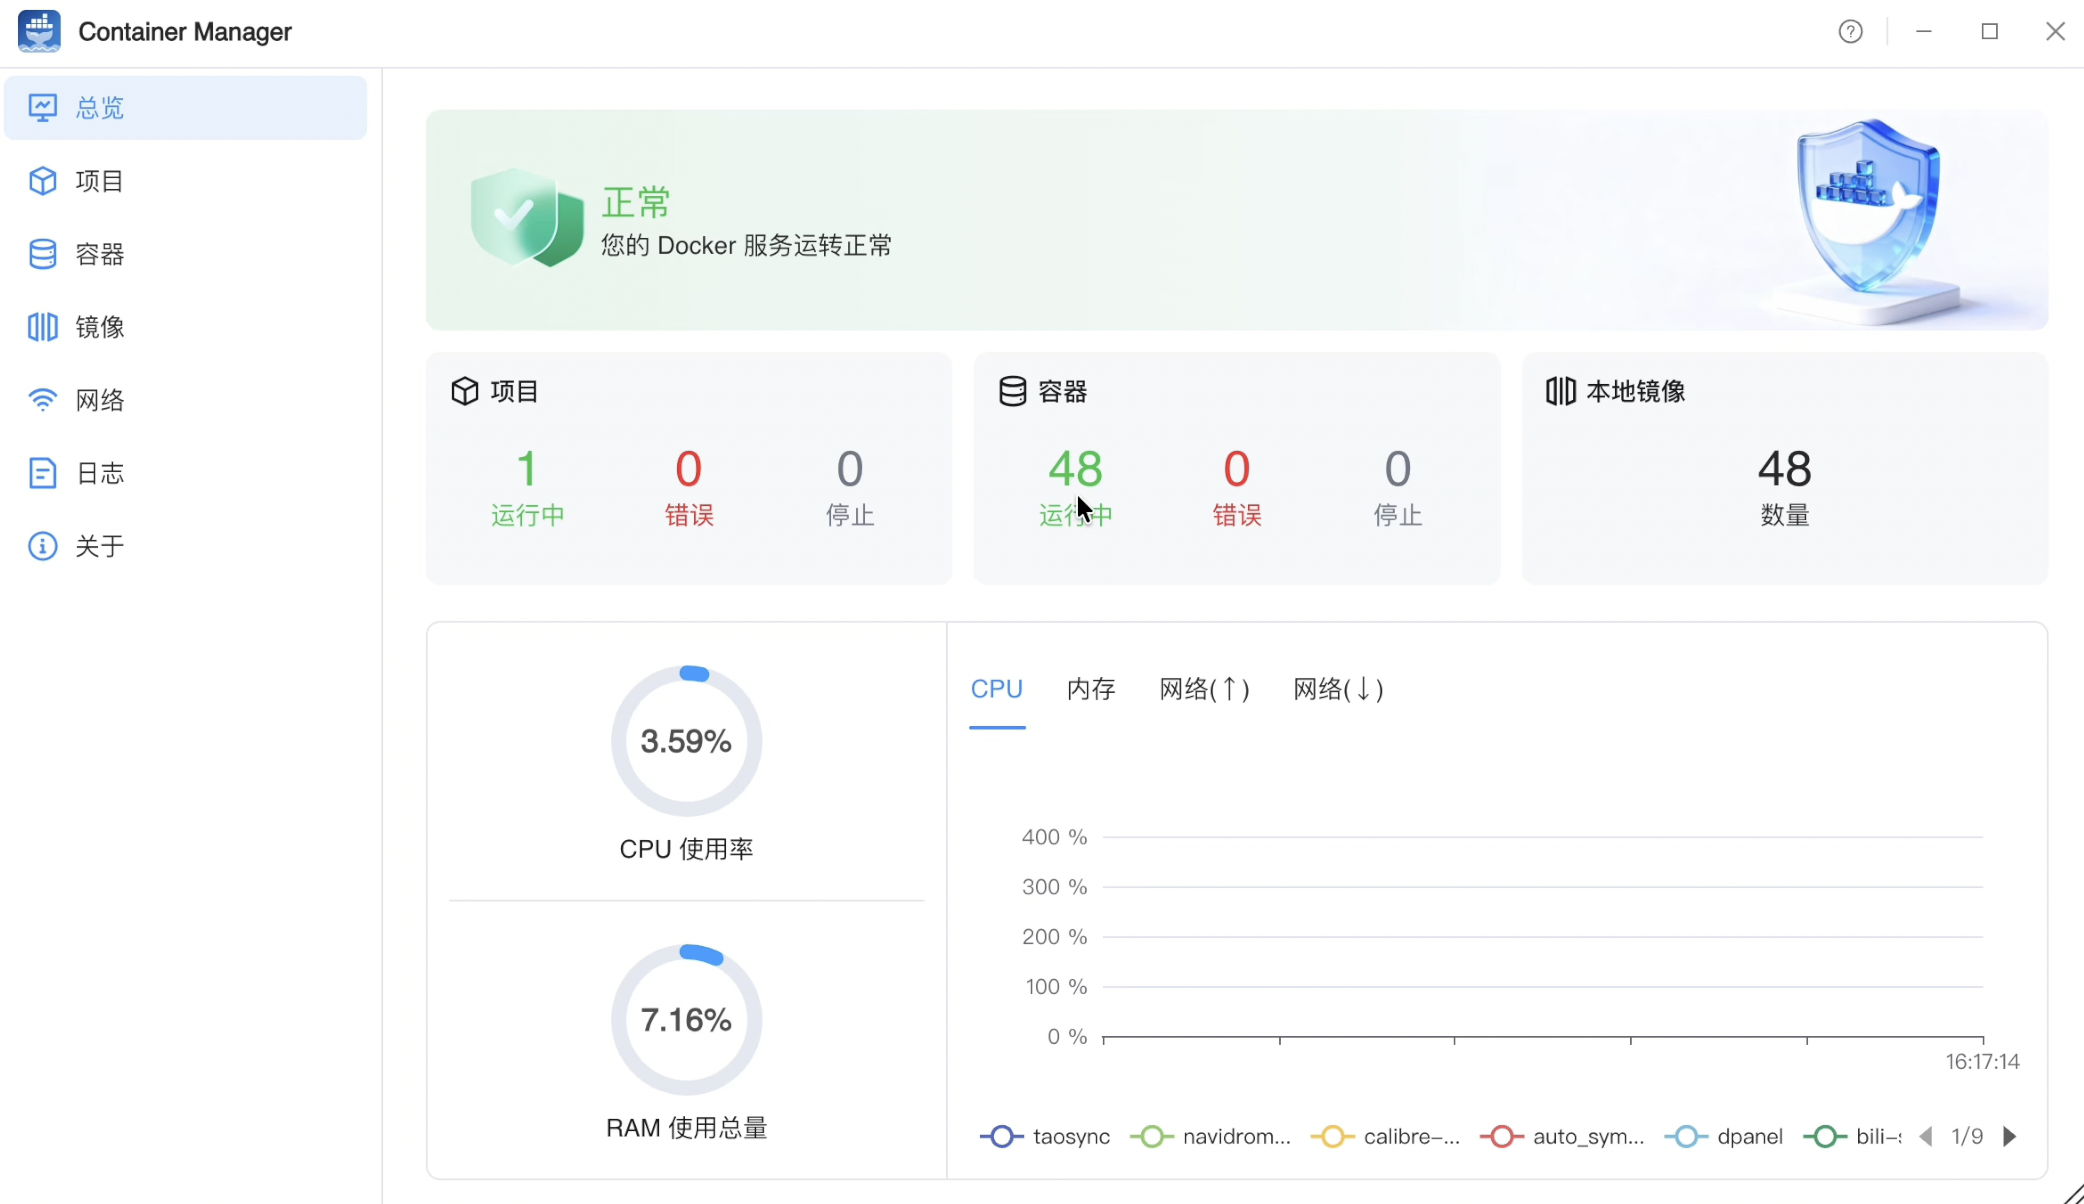Click the 镜像 image icon in sidebar
The width and height of the screenshot is (2084, 1204).
(42, 327)
